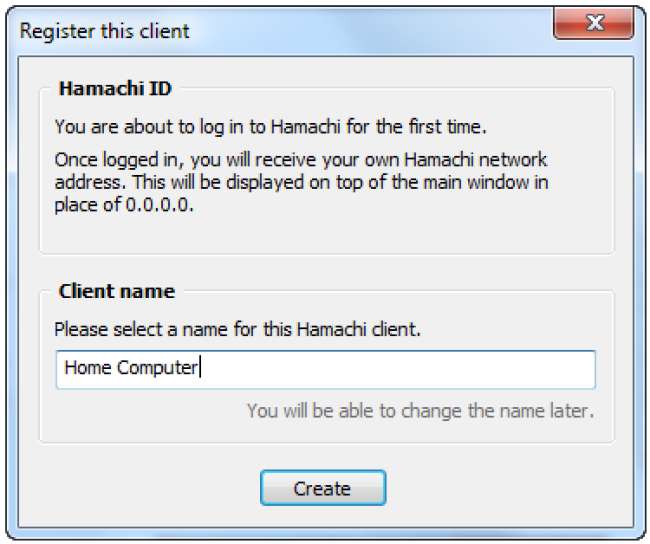Close the Register this client dialog
Viewport: 650px width, 544px height.
click(595, 24)
